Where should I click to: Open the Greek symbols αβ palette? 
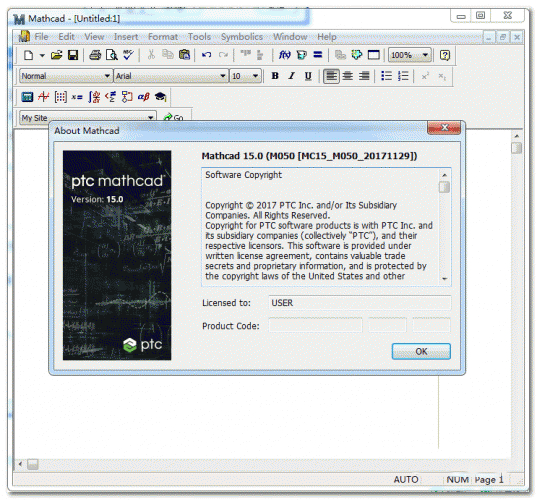(143, 97)
